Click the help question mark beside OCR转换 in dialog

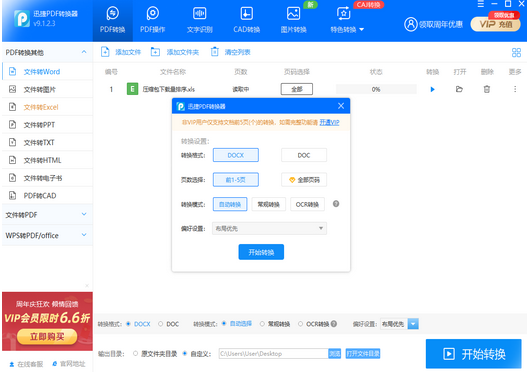pyautogui.click(x=336, y=204)
